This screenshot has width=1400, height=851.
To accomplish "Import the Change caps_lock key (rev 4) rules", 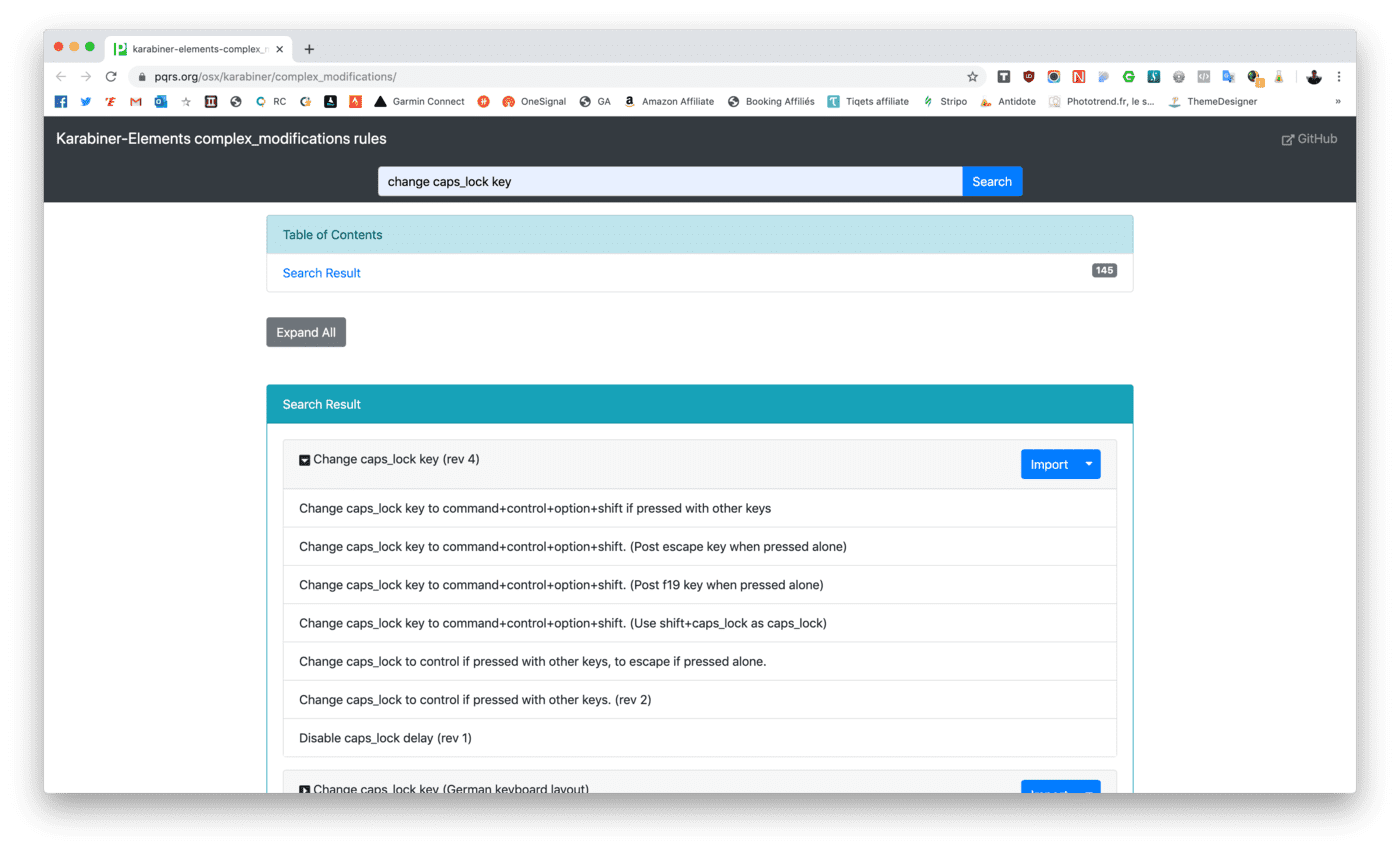I will click(x=1049, y=464).
